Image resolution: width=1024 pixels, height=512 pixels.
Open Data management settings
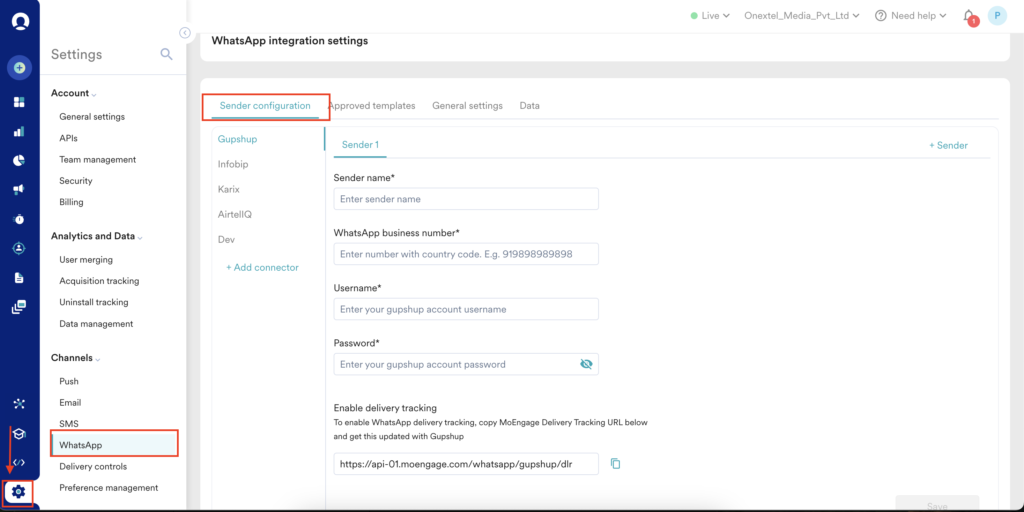point(96,324)
